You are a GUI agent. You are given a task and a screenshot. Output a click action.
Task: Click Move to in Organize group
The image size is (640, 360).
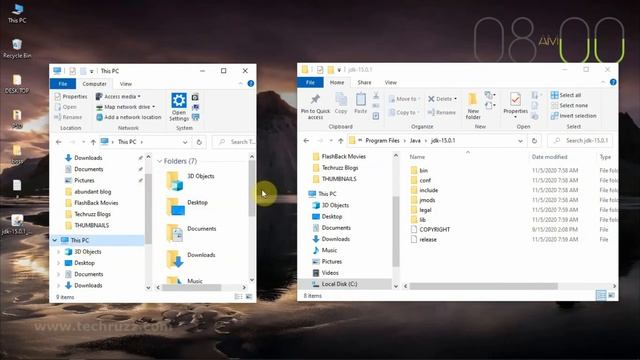404,99
